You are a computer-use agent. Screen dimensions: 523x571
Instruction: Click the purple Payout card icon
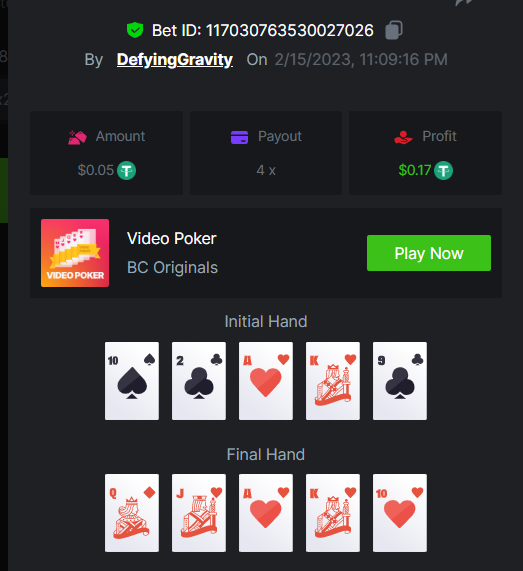click(x=239, y=137)
